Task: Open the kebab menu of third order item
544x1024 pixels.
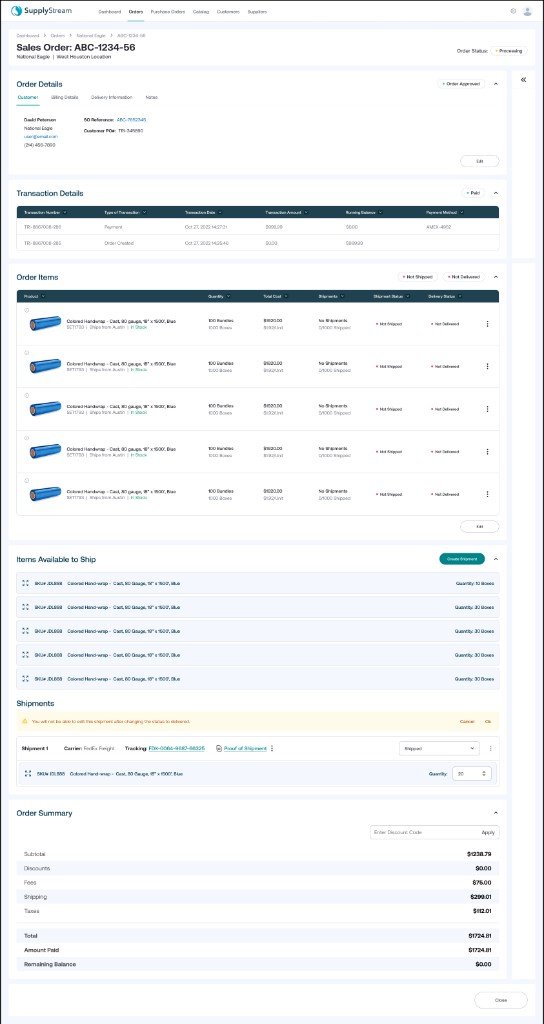Action: (x=487, y=409)
